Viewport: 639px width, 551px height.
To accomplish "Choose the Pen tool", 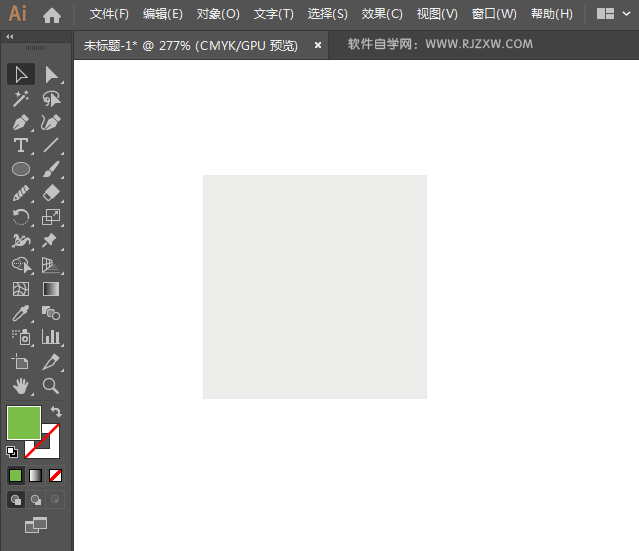I will click(21, 122).
